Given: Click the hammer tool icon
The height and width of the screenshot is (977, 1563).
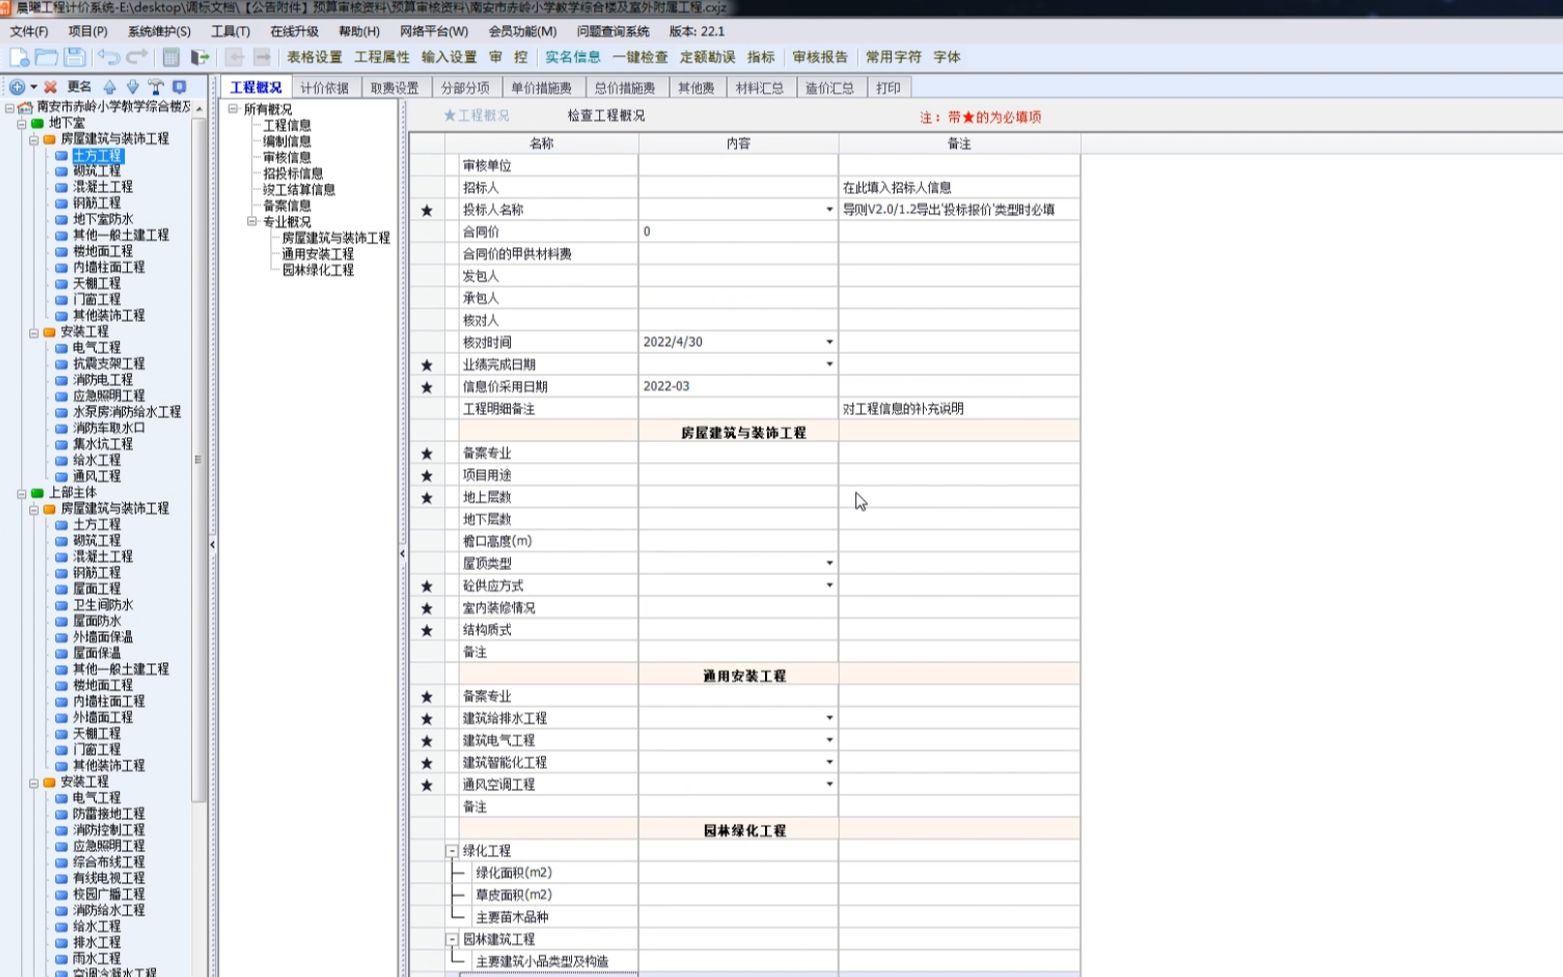Looking at the screenshot, I should 156,87.
